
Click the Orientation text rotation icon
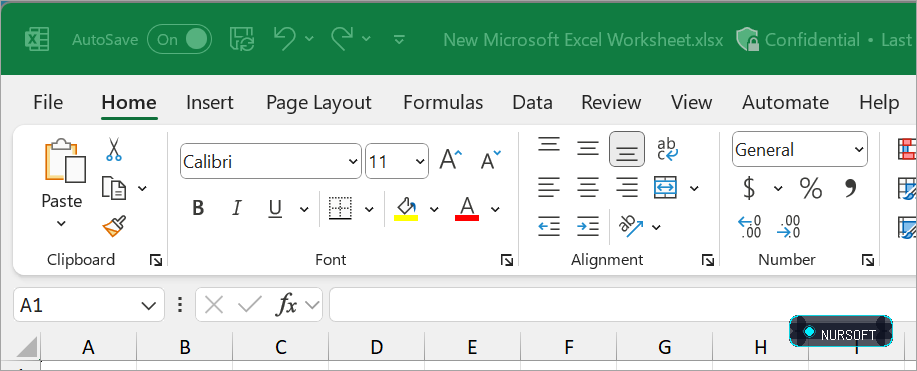coord(632,226)
